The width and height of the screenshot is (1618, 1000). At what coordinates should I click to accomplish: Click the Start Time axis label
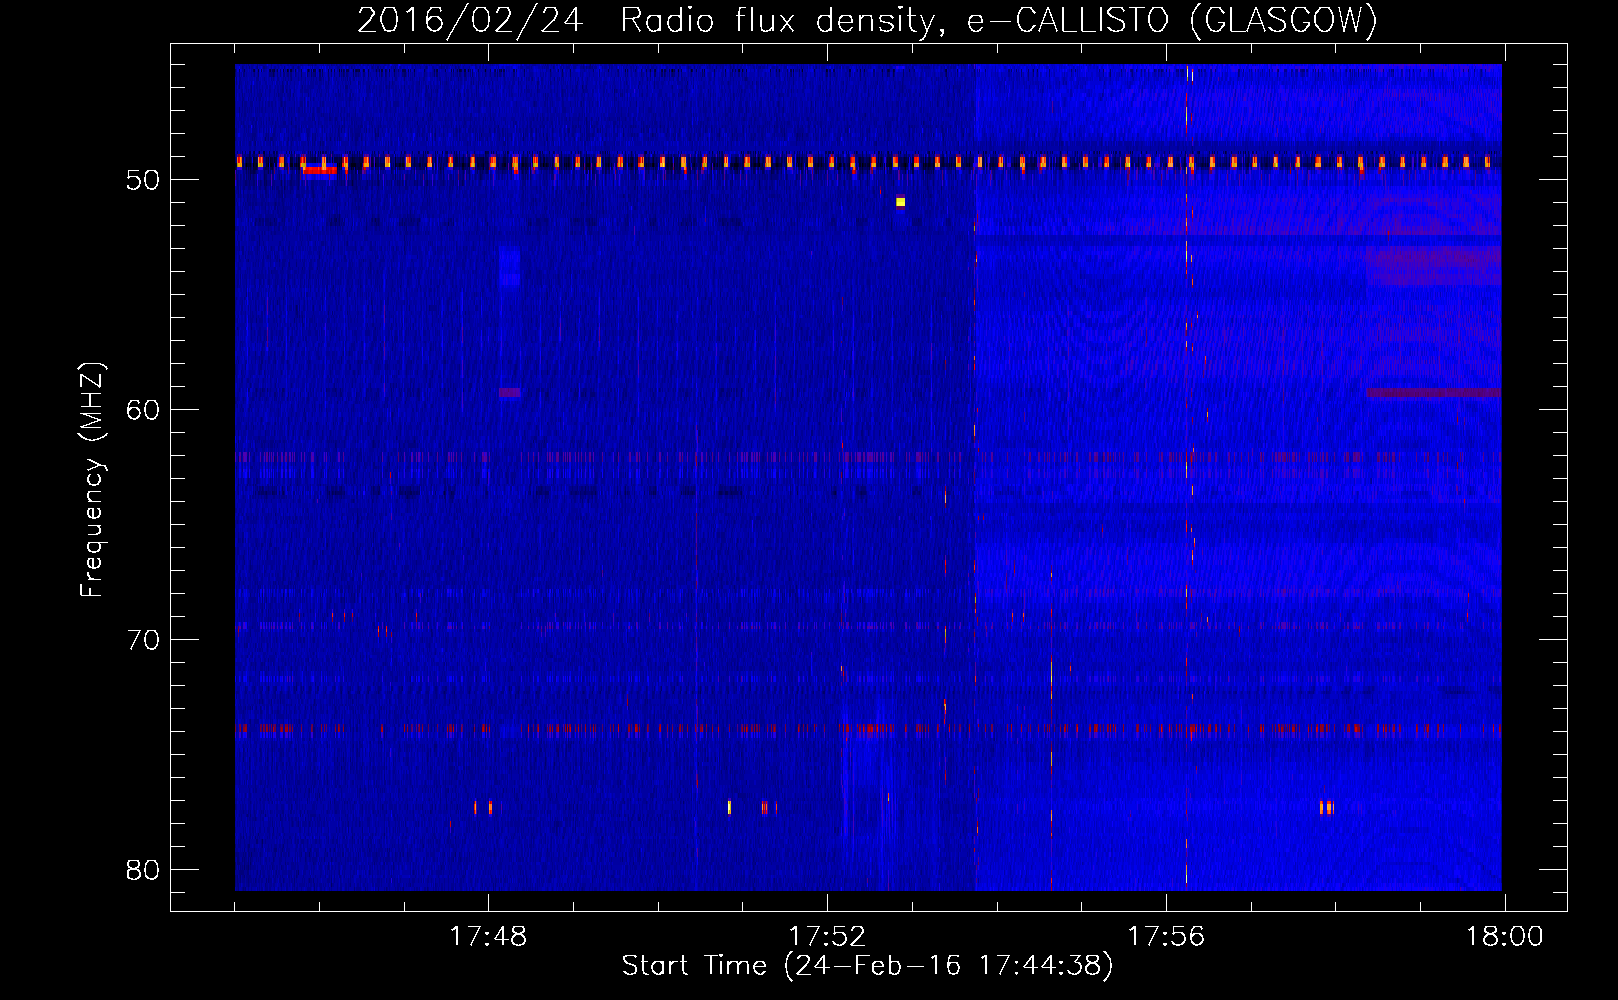(867, 966)
